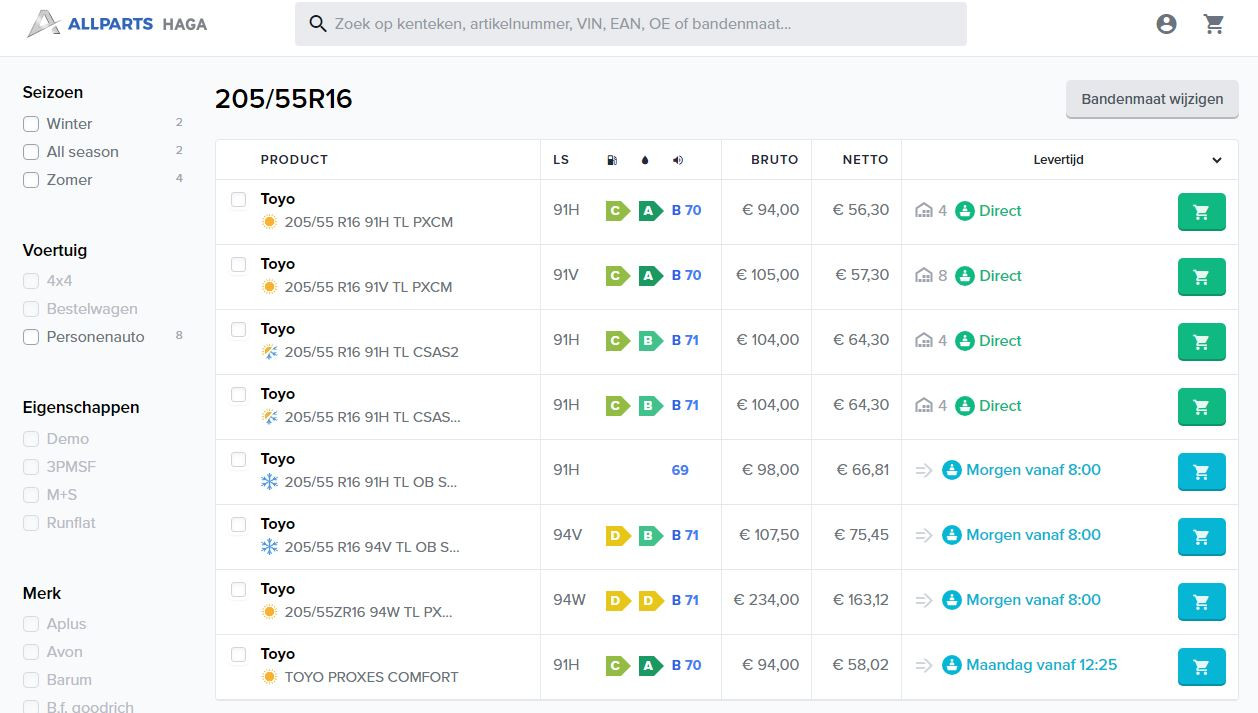Add Toyo €66,81 winter tyre to cart
1258x713 pixels.
click(1201, 472)
